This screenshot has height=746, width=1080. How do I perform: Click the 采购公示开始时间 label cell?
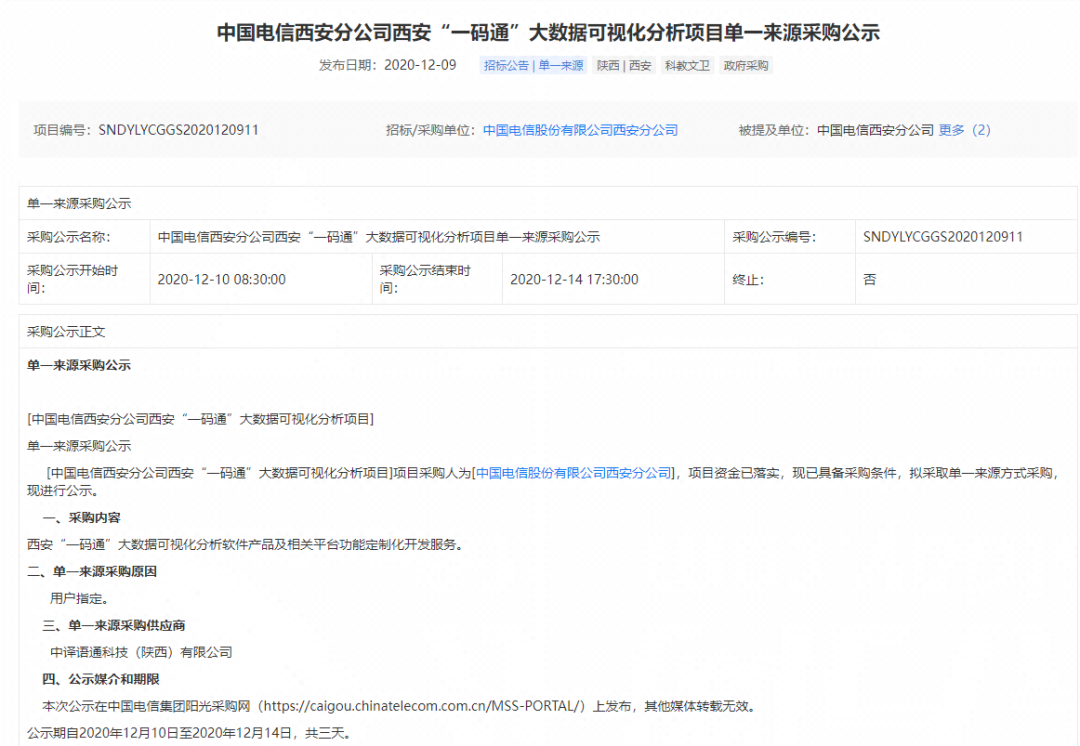coord(85,279)
